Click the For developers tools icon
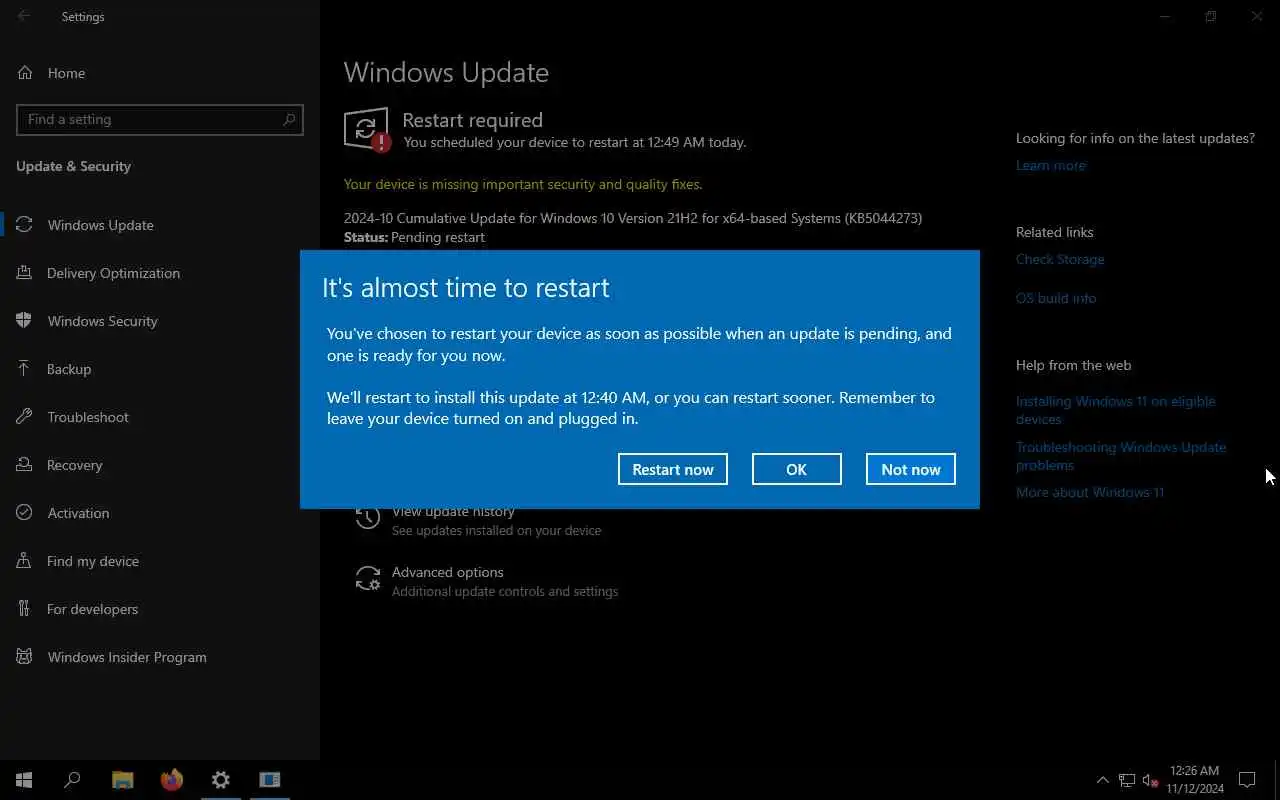The image size is (1280, 800). [x=25, y=609]
